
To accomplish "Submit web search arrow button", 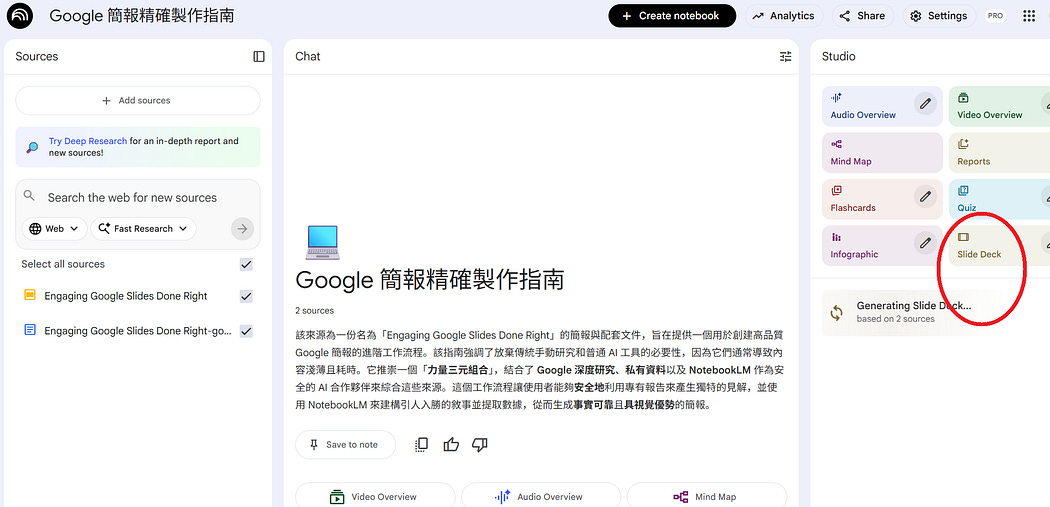I will [242, 228].
